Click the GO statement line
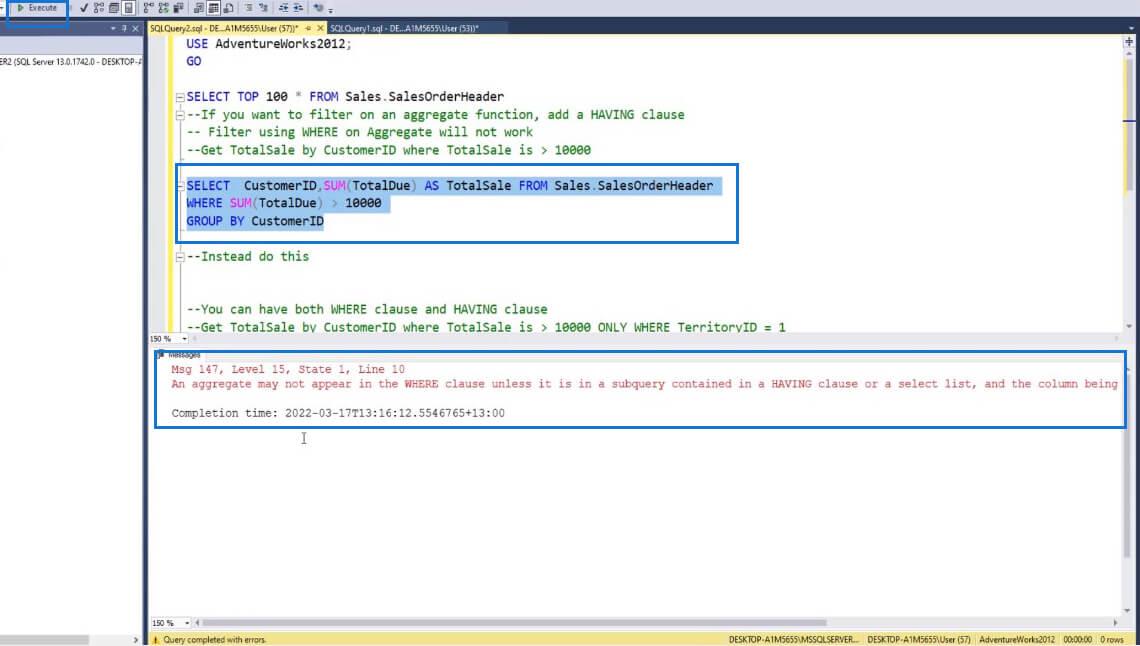Image resolution: width=1140 pixels, height=646 pixels. tap(193, 61)
